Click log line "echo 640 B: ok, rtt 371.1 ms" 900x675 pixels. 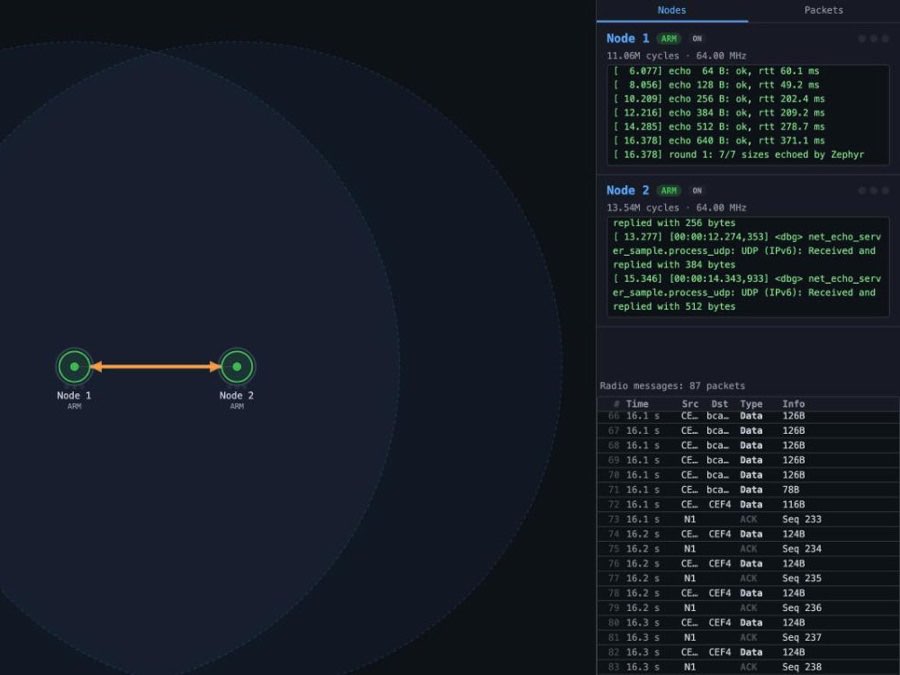(719, 141)
